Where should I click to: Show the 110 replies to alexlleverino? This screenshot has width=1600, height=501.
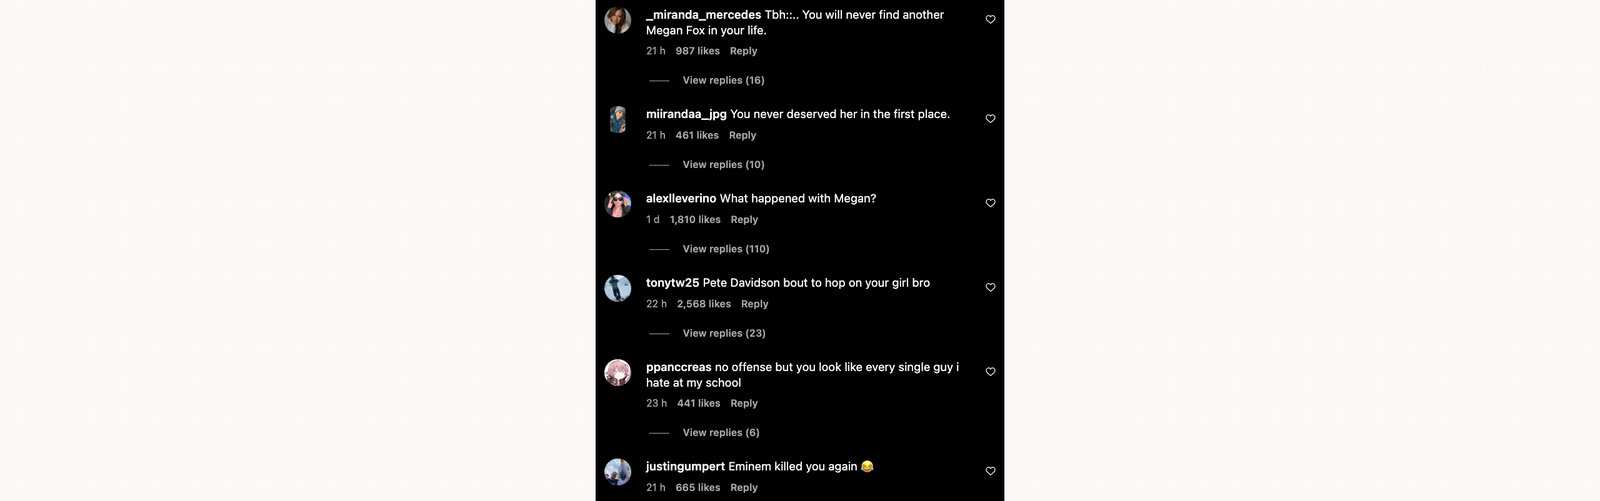pos(726,249)
